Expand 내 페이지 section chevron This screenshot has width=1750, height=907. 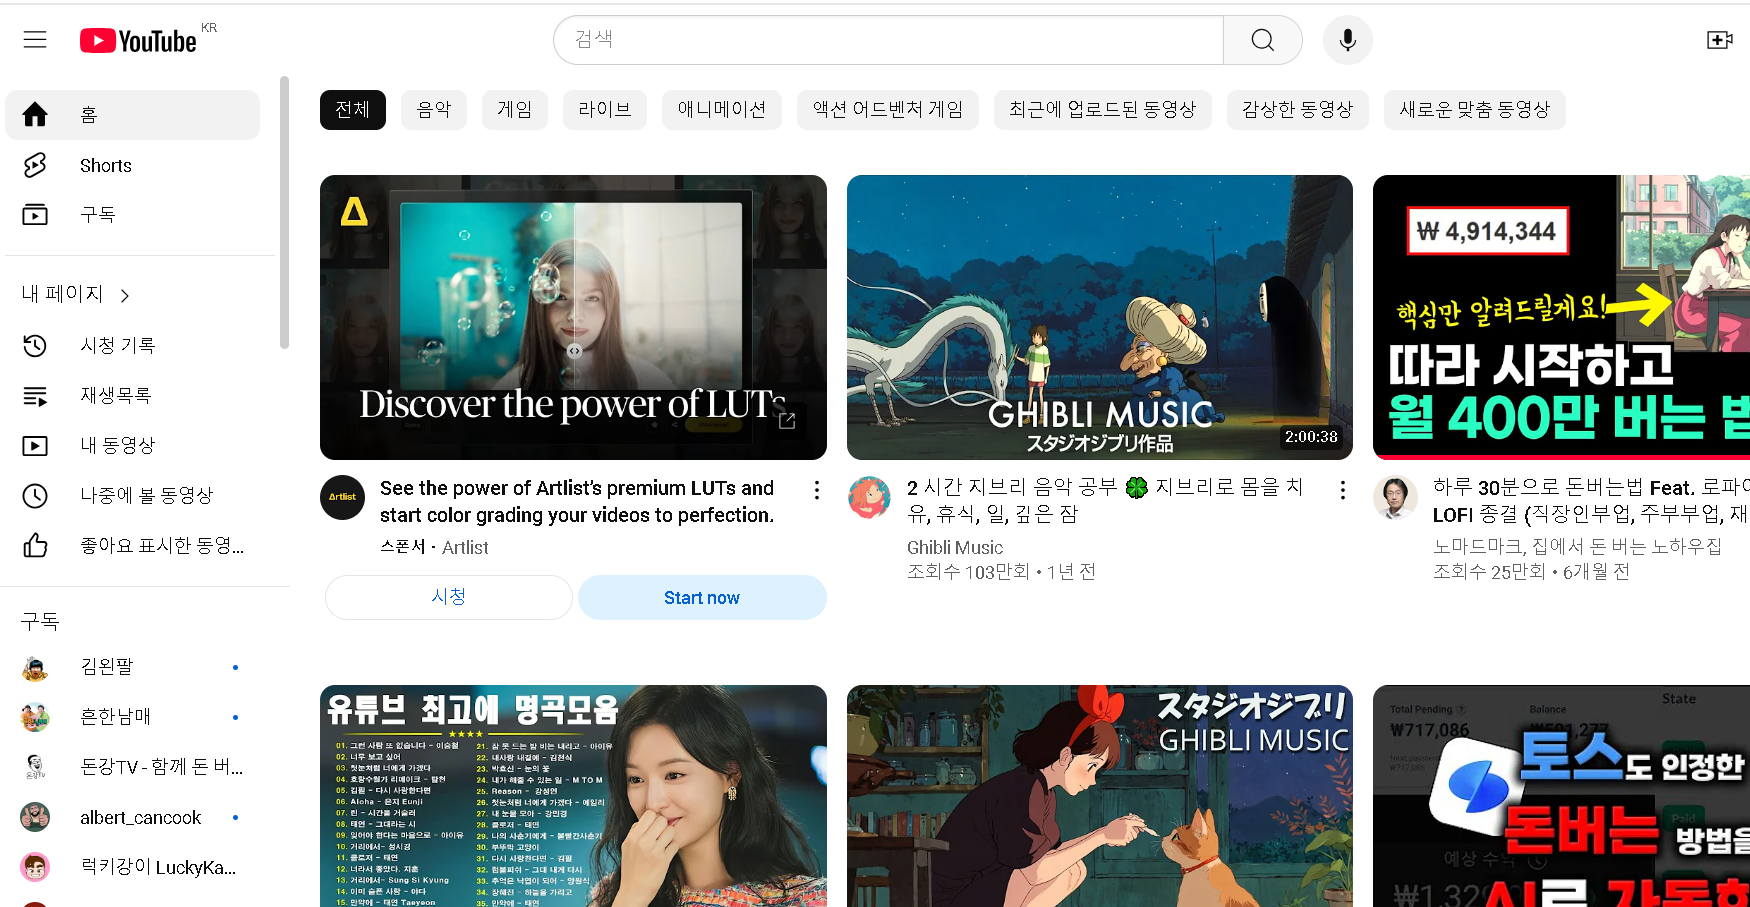pos(125,295)
